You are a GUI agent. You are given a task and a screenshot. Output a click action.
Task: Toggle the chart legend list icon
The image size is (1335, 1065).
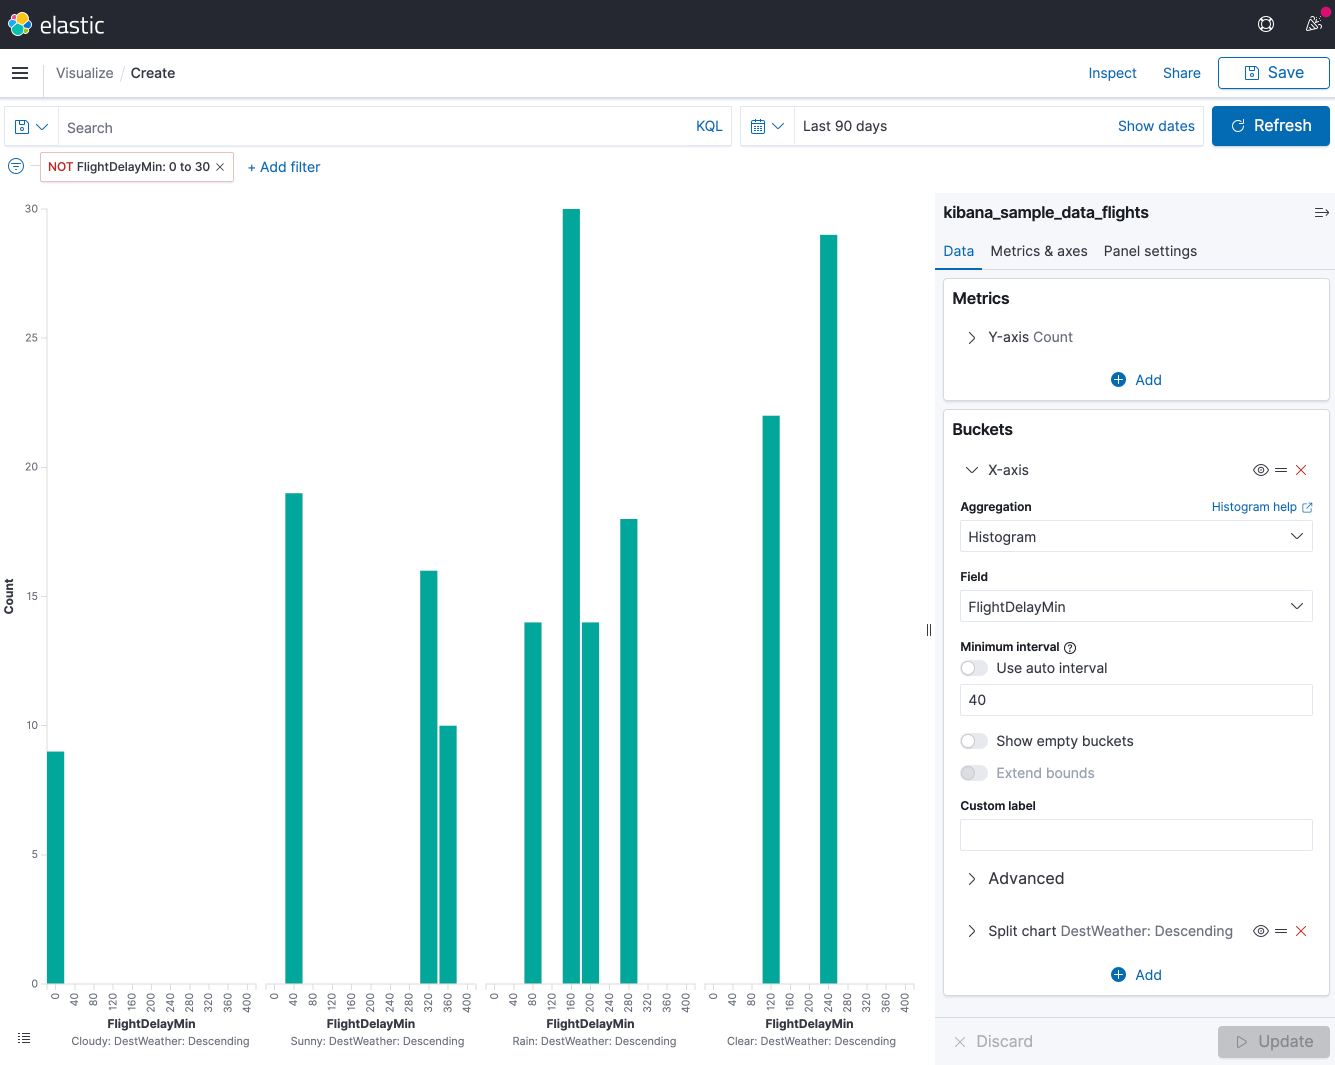(24, 1038)
